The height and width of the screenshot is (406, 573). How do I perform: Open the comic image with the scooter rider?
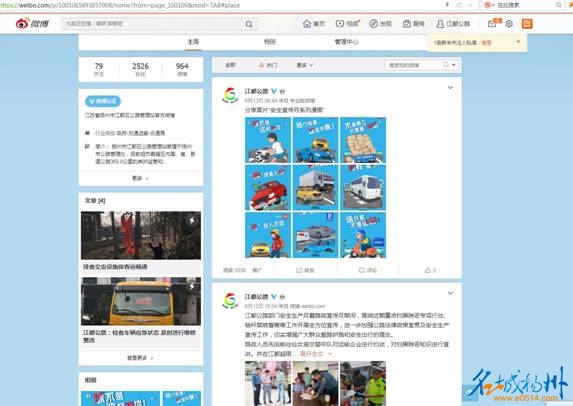pos(363,235)
